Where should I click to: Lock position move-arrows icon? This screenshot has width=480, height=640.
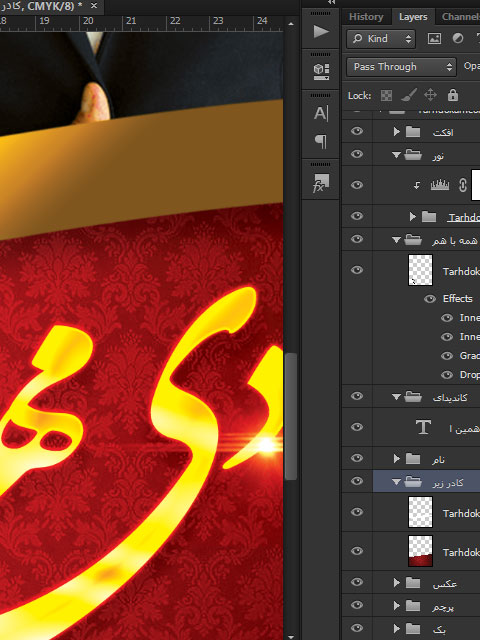click(x=430, y=95)
